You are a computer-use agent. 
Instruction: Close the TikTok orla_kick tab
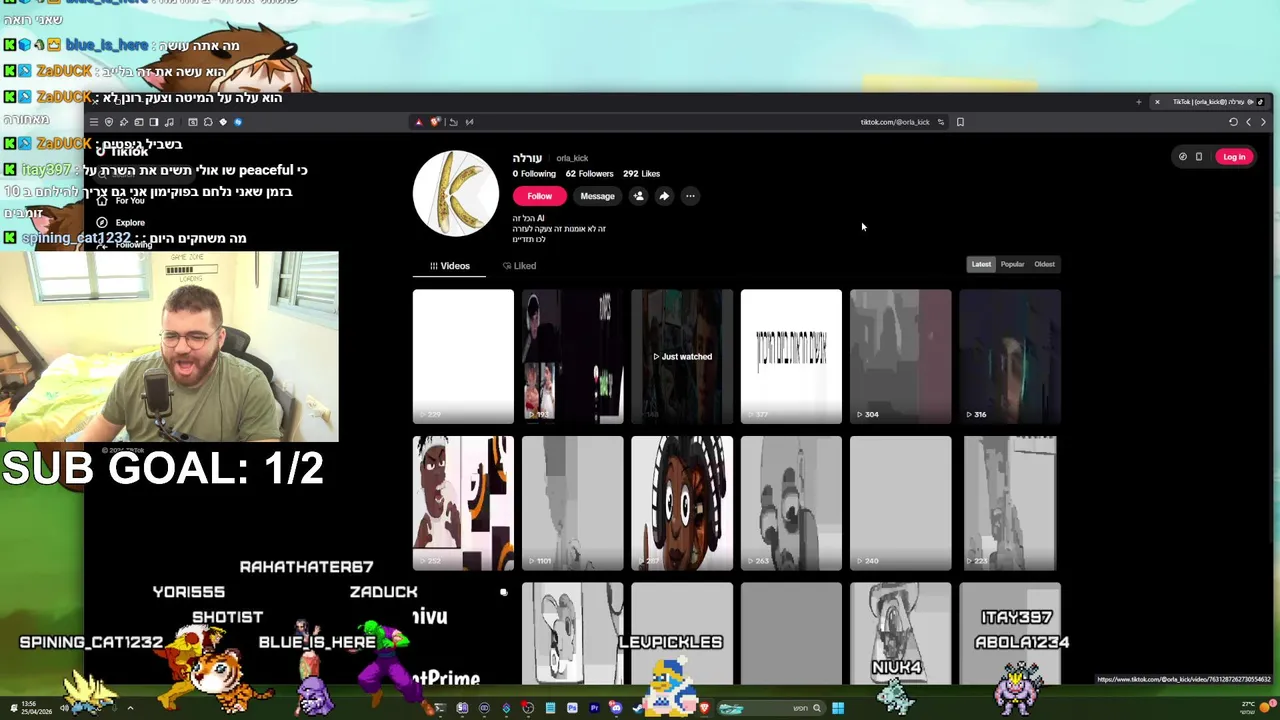click(1157, 102)
